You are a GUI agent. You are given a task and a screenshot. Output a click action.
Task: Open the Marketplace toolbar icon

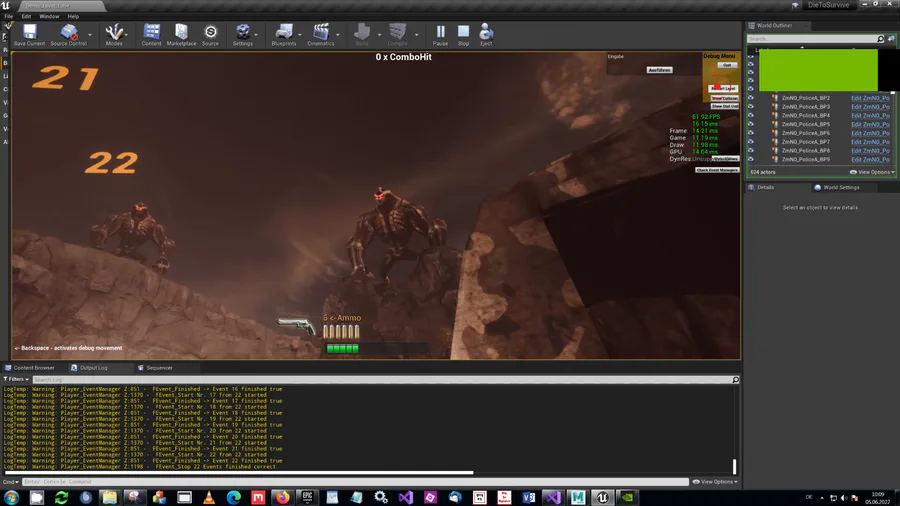pyautogui.click(x=181, y=34)
